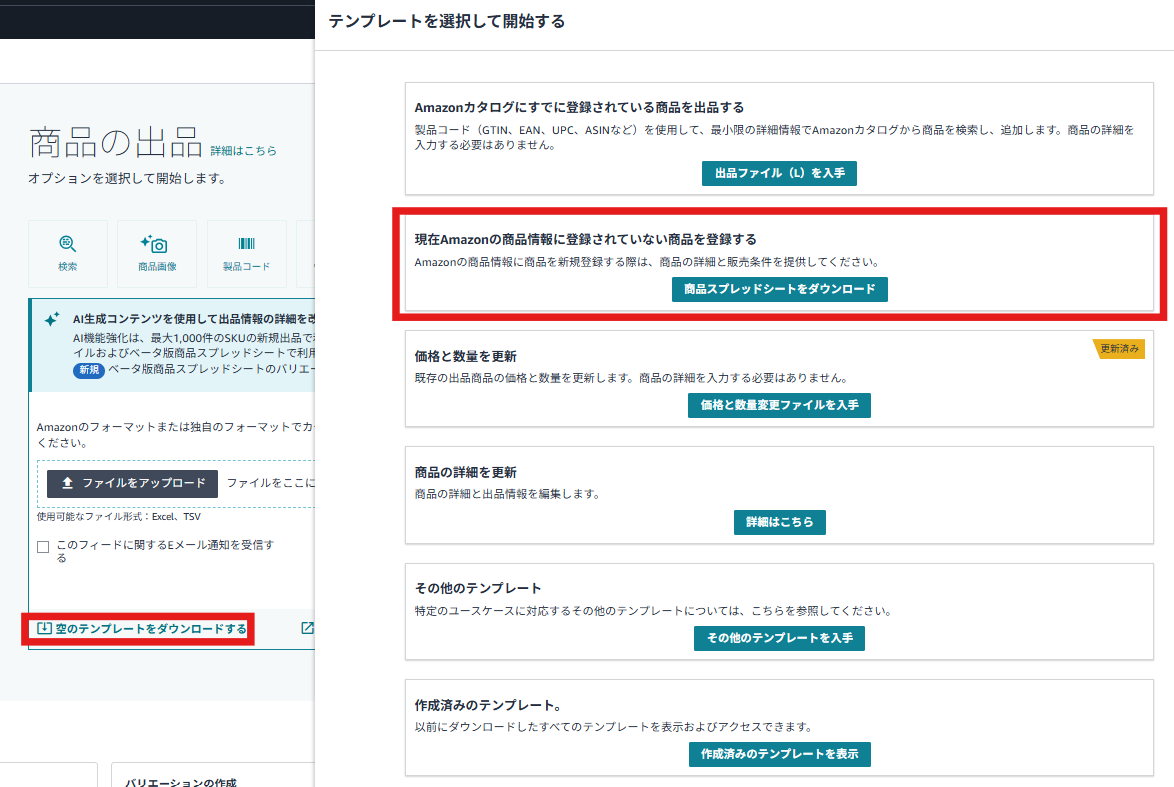This screenshot has height=787, width=1174.
Task: Click 空のテンプレートをダウンロードする link
Action: coord(151,629)
